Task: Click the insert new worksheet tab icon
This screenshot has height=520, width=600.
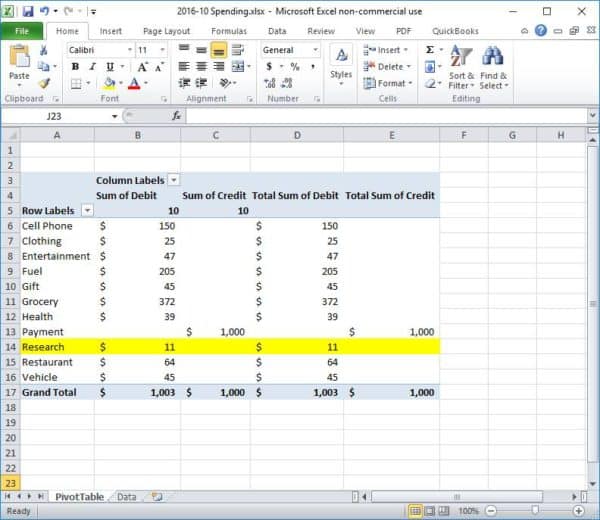Action: point(157,497)
